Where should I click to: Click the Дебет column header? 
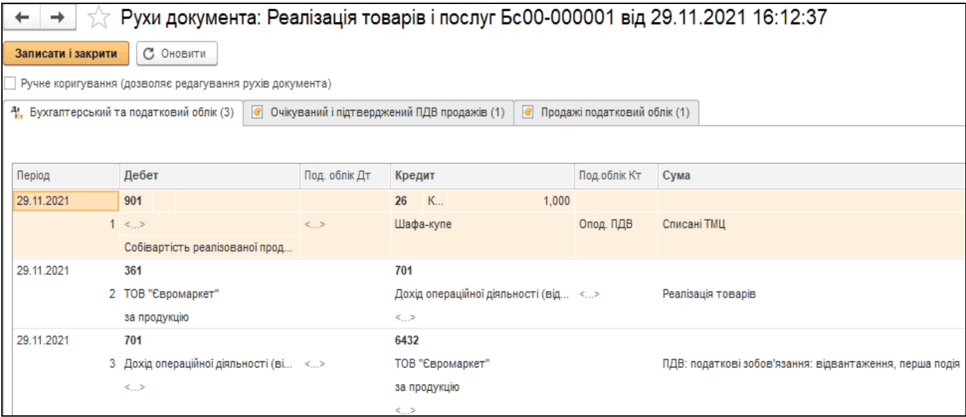point(141,176)
